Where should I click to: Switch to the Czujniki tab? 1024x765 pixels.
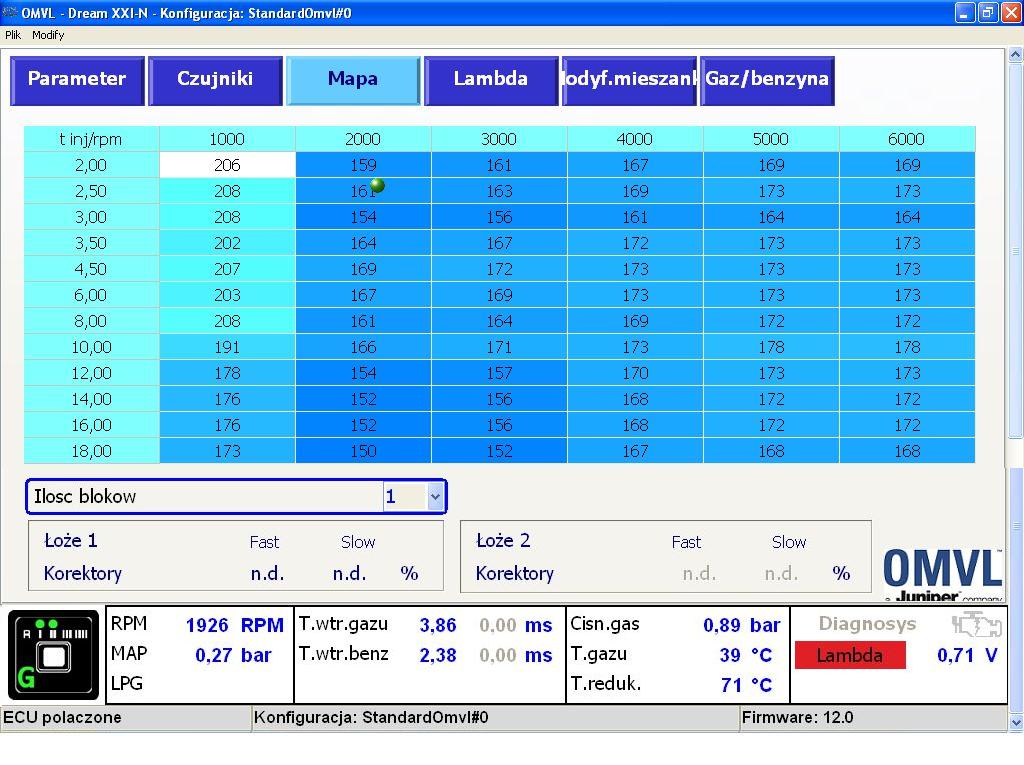pos(215,80)
